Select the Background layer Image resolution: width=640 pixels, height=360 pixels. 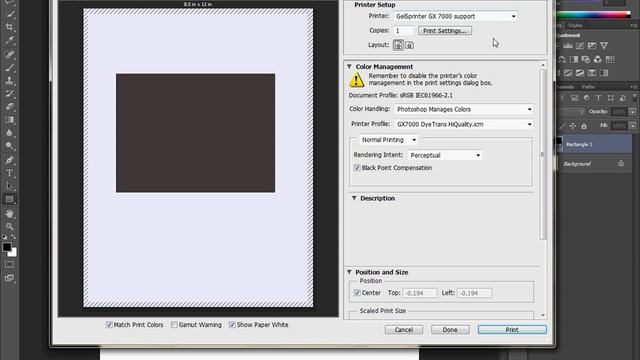click(x=594, y=164)
